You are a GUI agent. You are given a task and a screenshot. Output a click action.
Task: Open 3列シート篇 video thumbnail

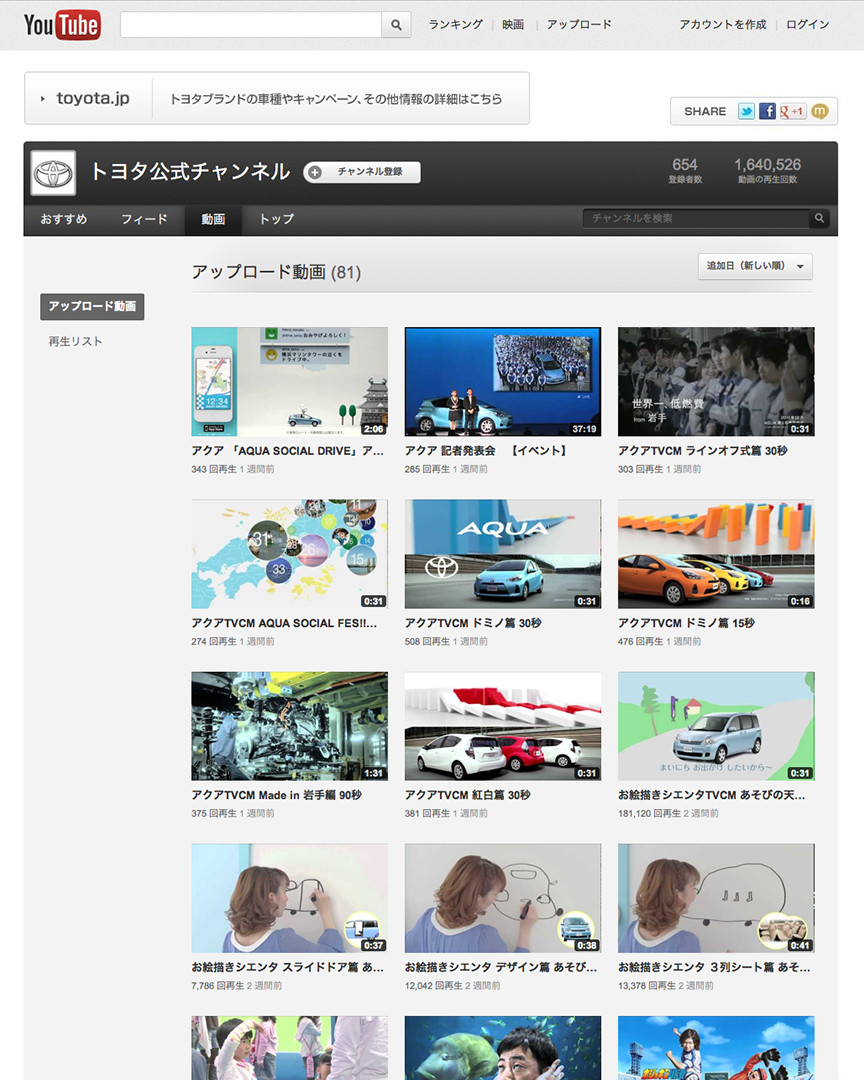click(716, 898)
